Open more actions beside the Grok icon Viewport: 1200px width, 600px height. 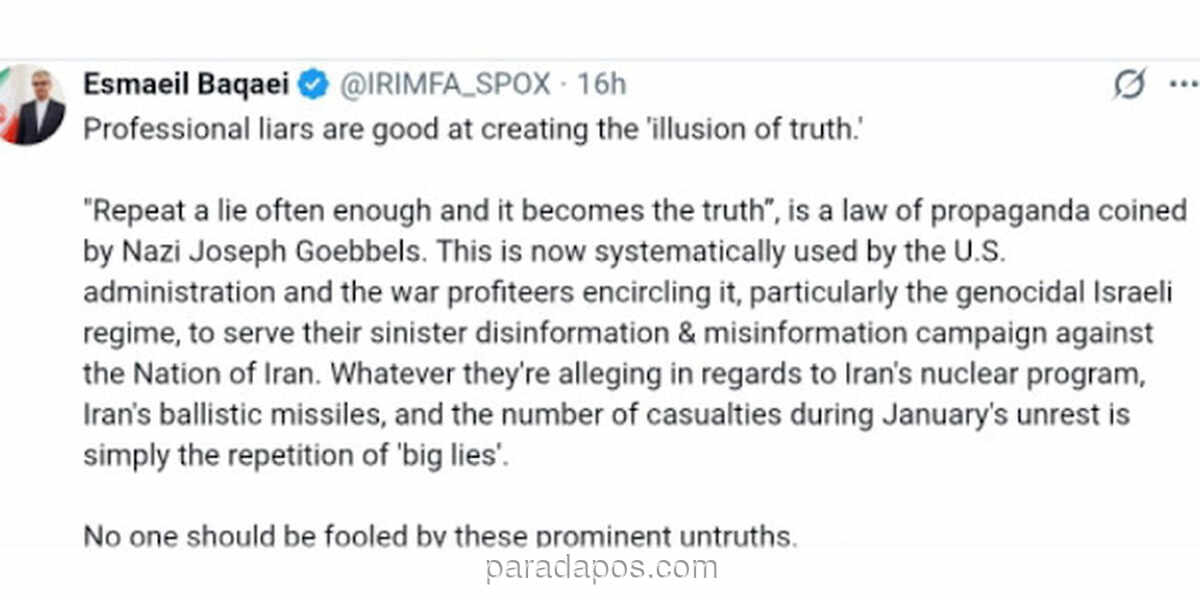1185,85
